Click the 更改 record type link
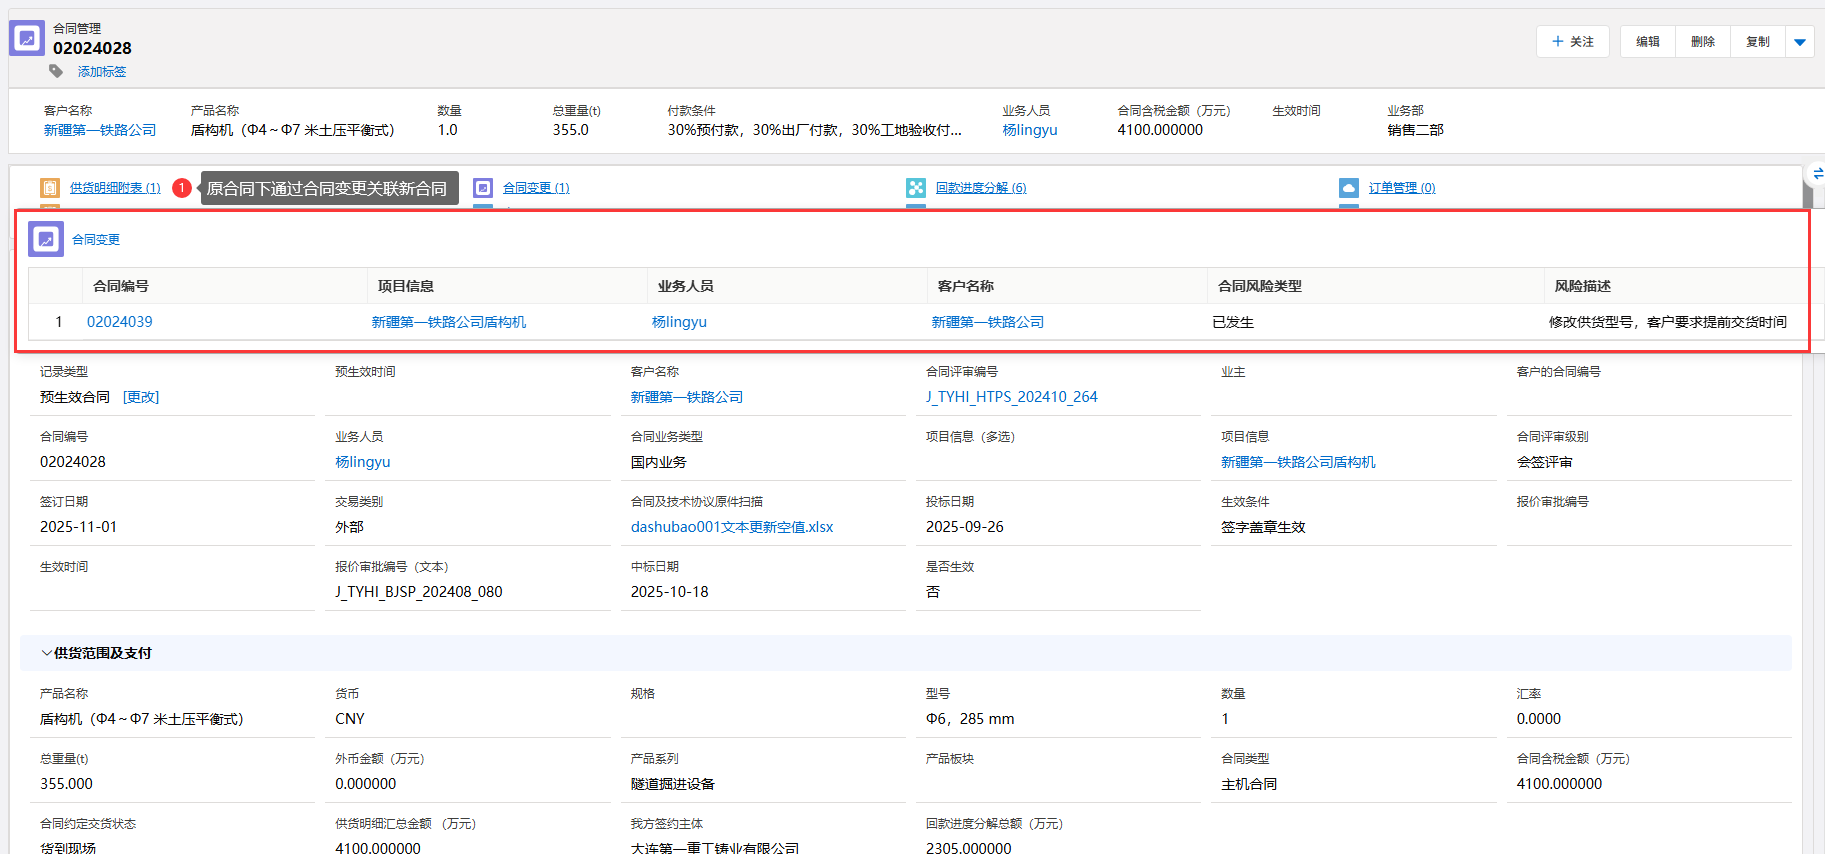This screenshot has width=1825, height=854. (141, 397)
